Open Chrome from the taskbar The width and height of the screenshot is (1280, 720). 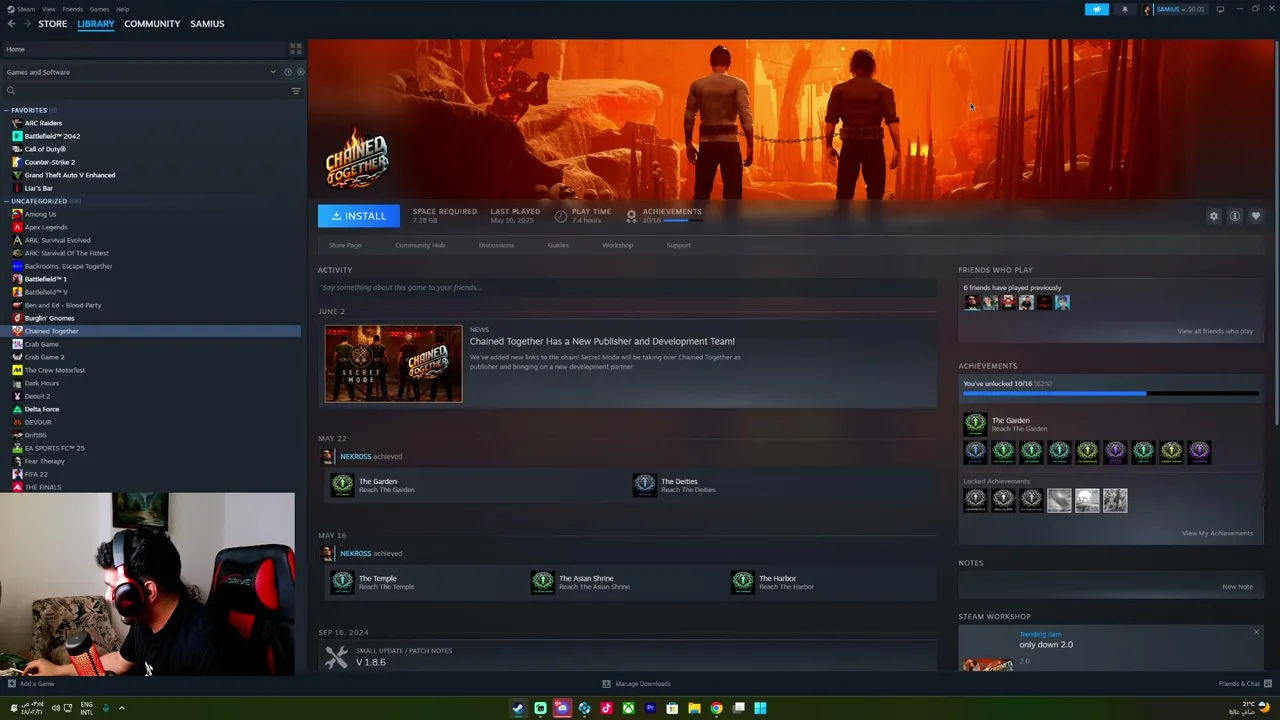pos(716,708)
